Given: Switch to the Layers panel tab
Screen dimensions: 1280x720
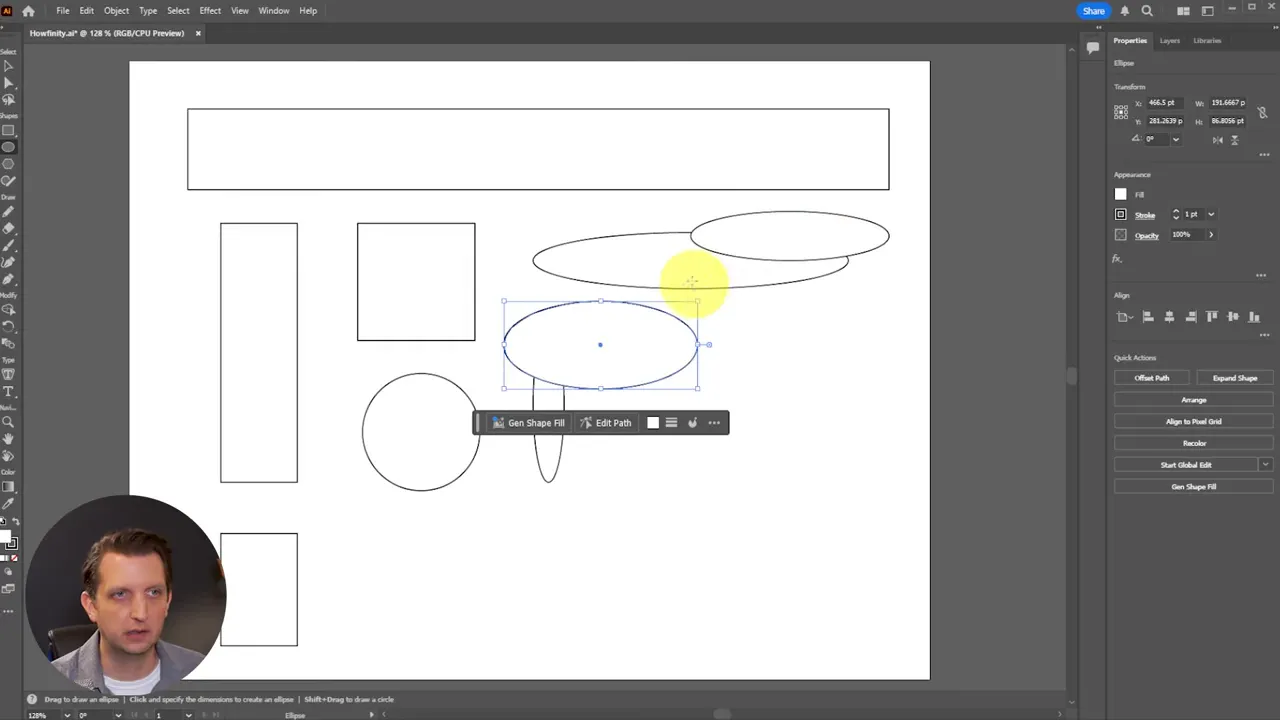Looking at the screenshot, I should (x=1170, y=41).
